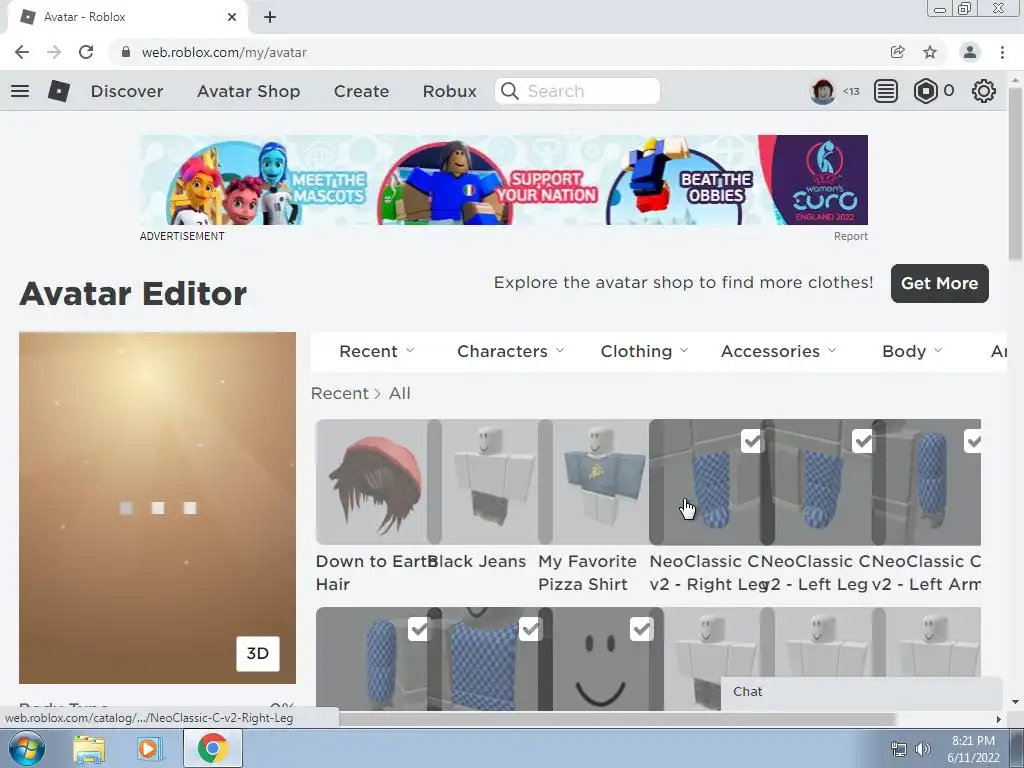1024x768 pixels.
Task: Uncheck NeoClassic C v2 Right Leg item
Action: point(752,441)
